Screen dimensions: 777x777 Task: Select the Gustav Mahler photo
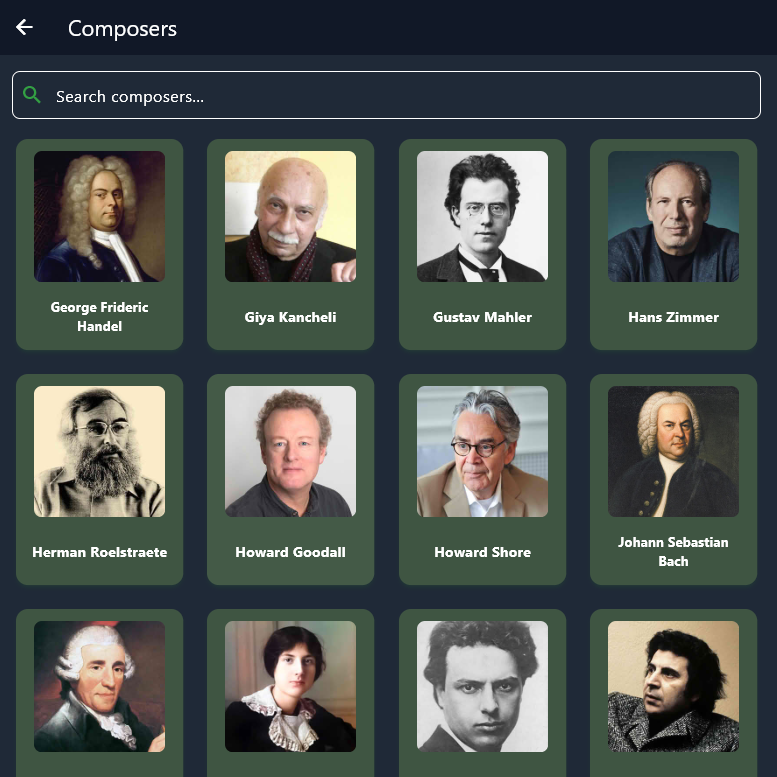tap(482, 217)
